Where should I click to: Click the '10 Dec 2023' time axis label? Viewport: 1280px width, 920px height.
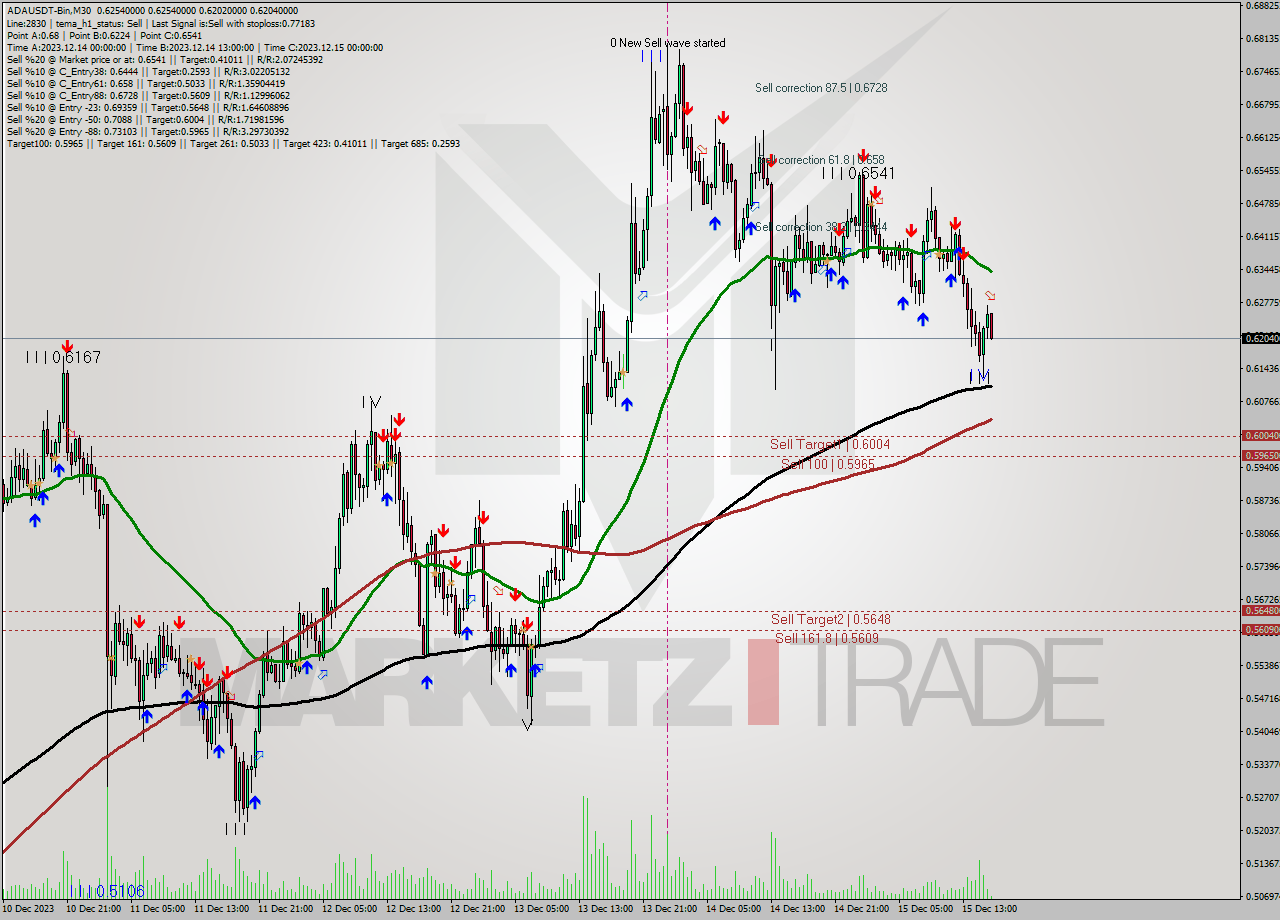[29, 909]
